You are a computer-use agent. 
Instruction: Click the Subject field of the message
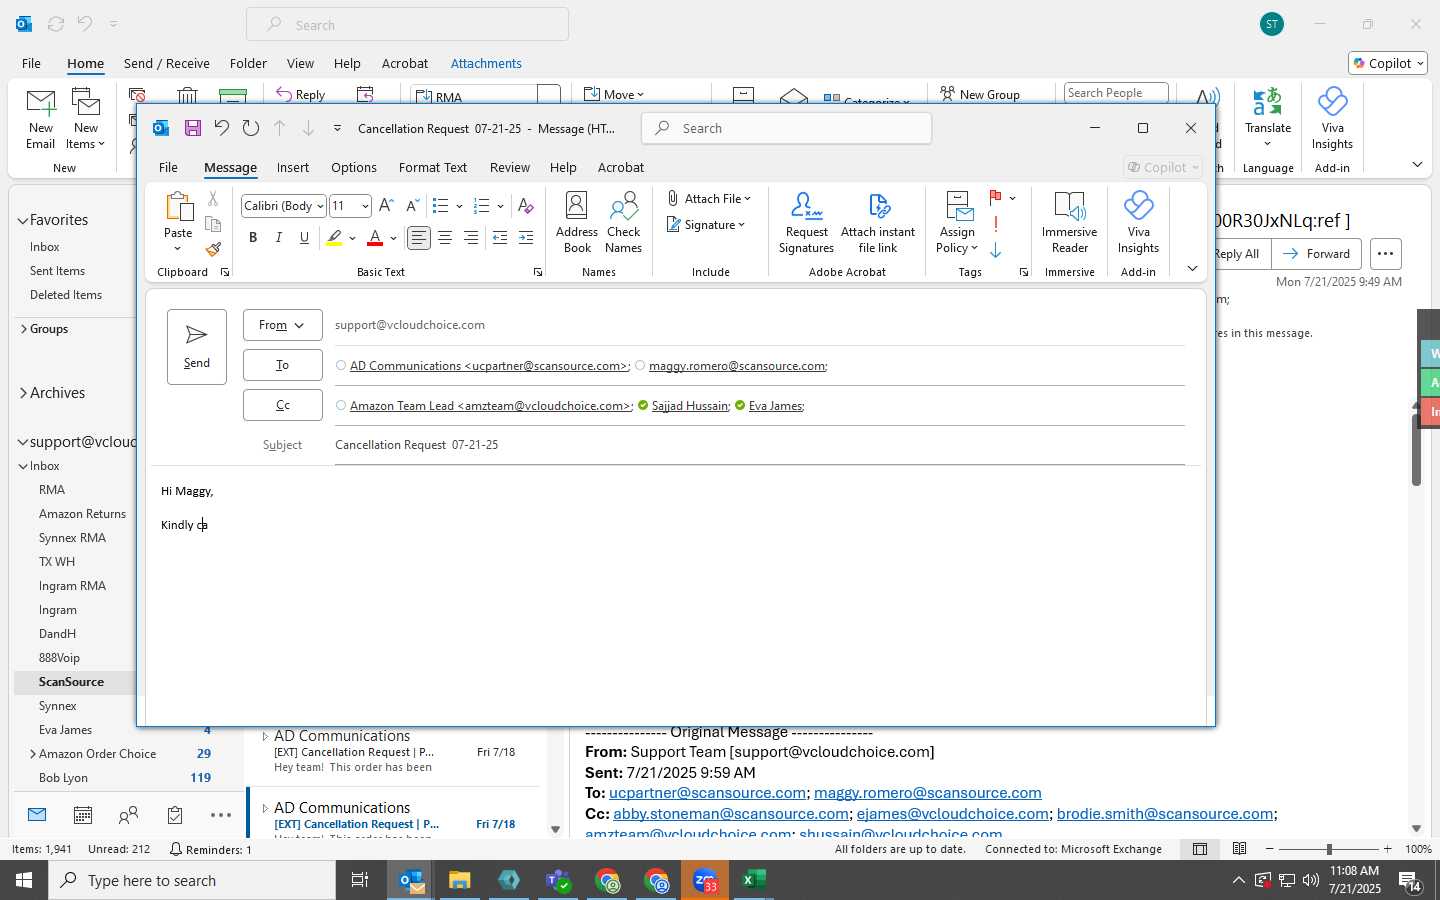point(760,445)
